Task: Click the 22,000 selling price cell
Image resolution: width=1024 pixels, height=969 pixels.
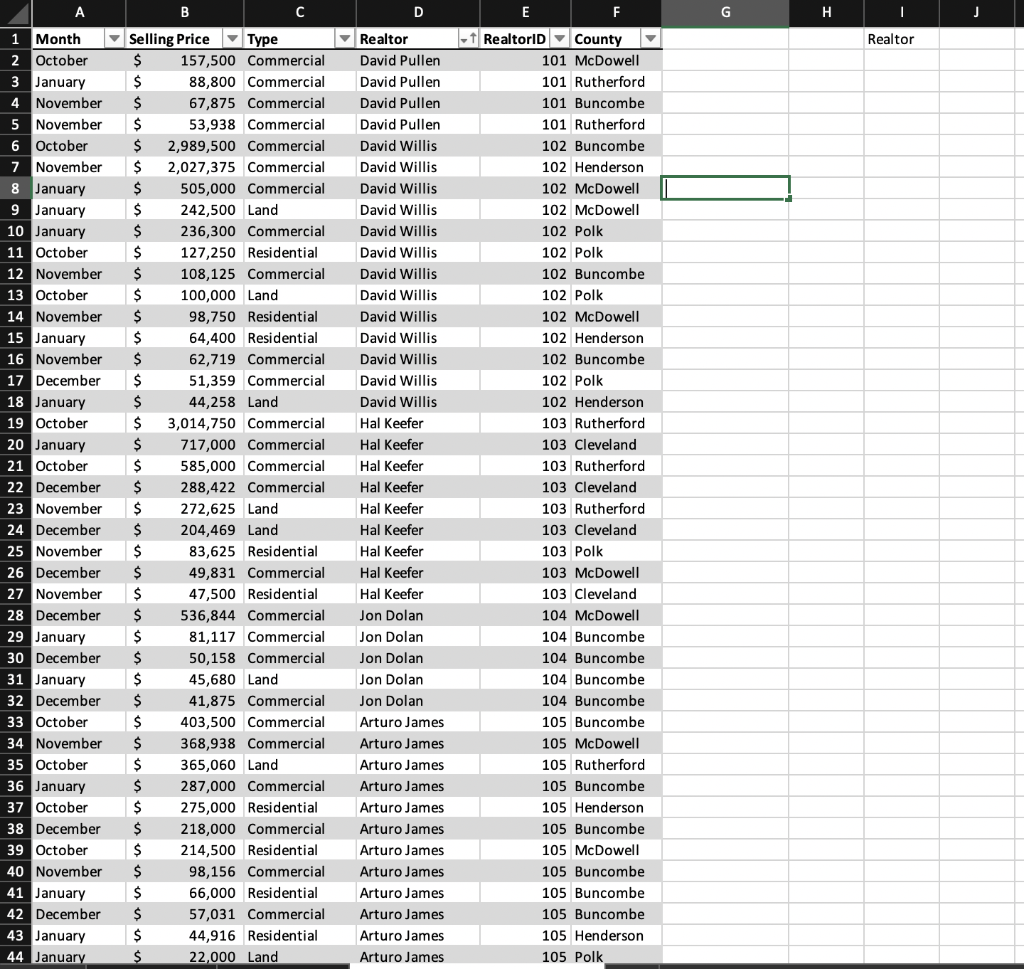Action: tap(185, 957)
